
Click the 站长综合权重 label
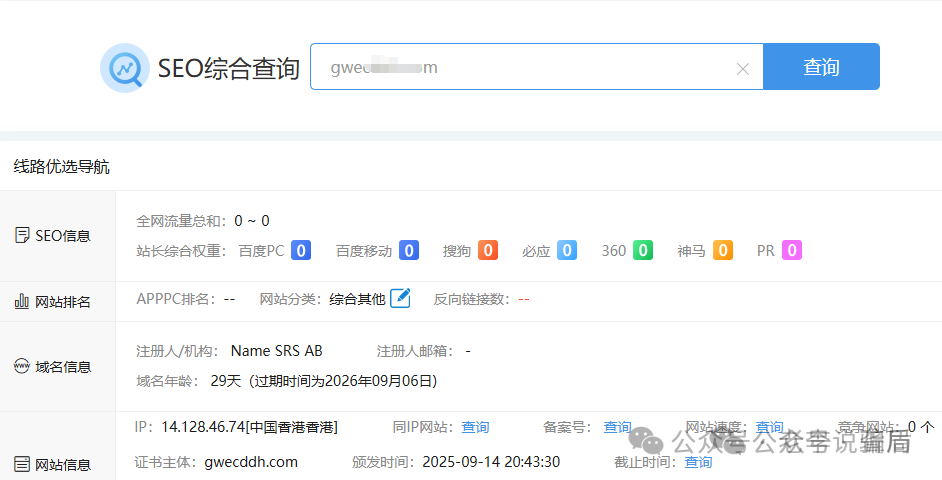click(181, 251)
